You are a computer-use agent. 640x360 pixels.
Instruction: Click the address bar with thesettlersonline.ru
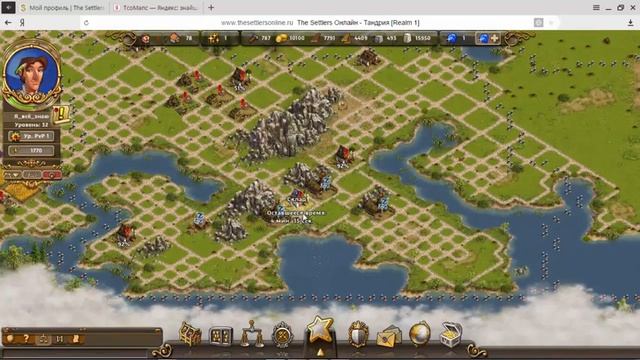coord(320,23)
